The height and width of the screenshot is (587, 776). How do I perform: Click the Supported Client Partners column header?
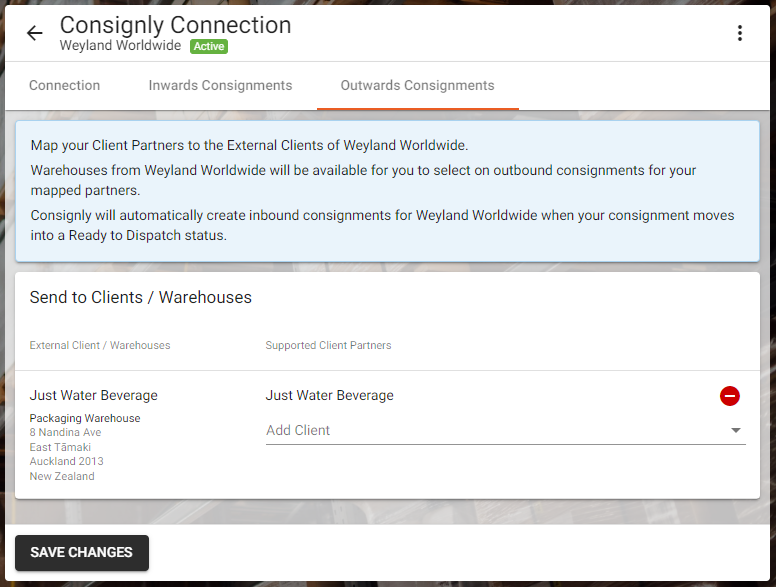coord(328,345)
